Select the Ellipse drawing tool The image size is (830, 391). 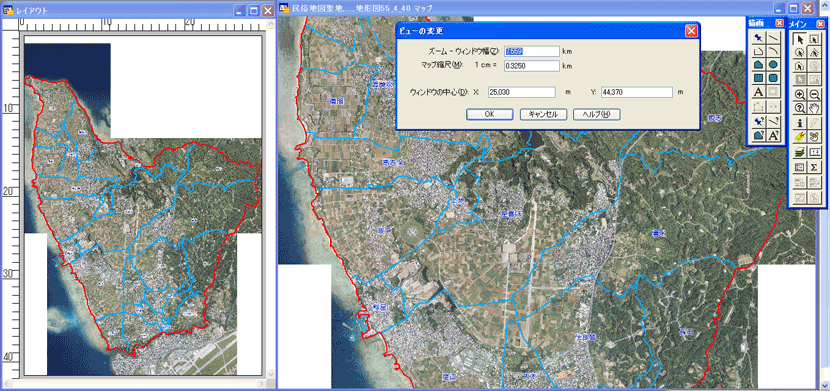[x=773, y=65]
